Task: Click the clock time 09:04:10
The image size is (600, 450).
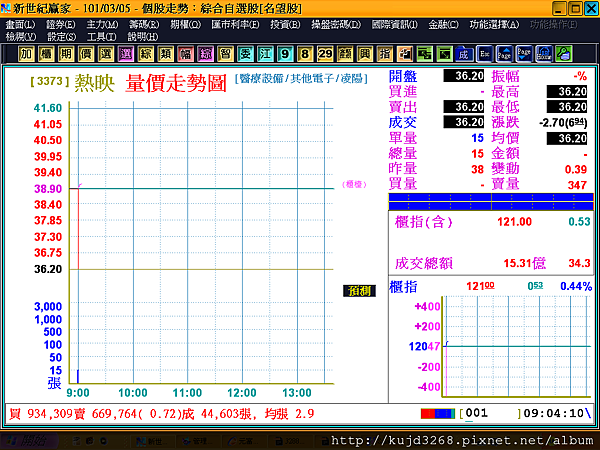Action: click(x=553, y=413)
